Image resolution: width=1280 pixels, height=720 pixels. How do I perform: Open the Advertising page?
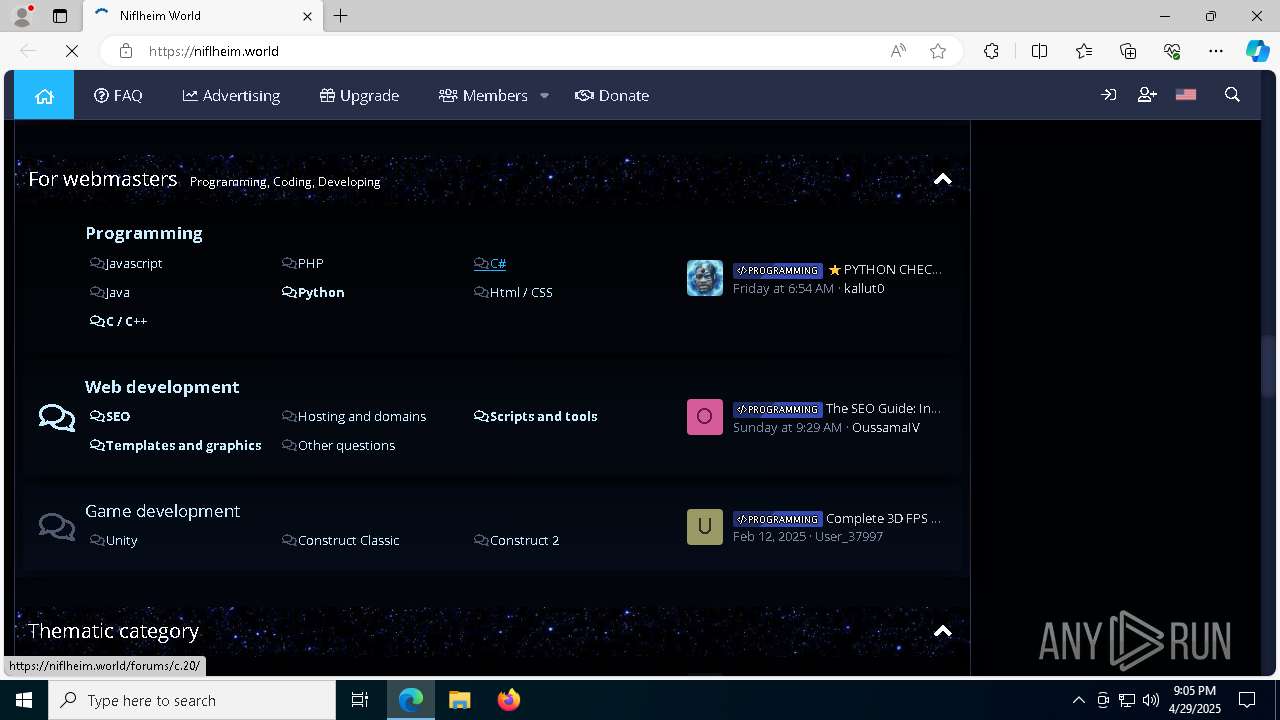coord(231,96)
